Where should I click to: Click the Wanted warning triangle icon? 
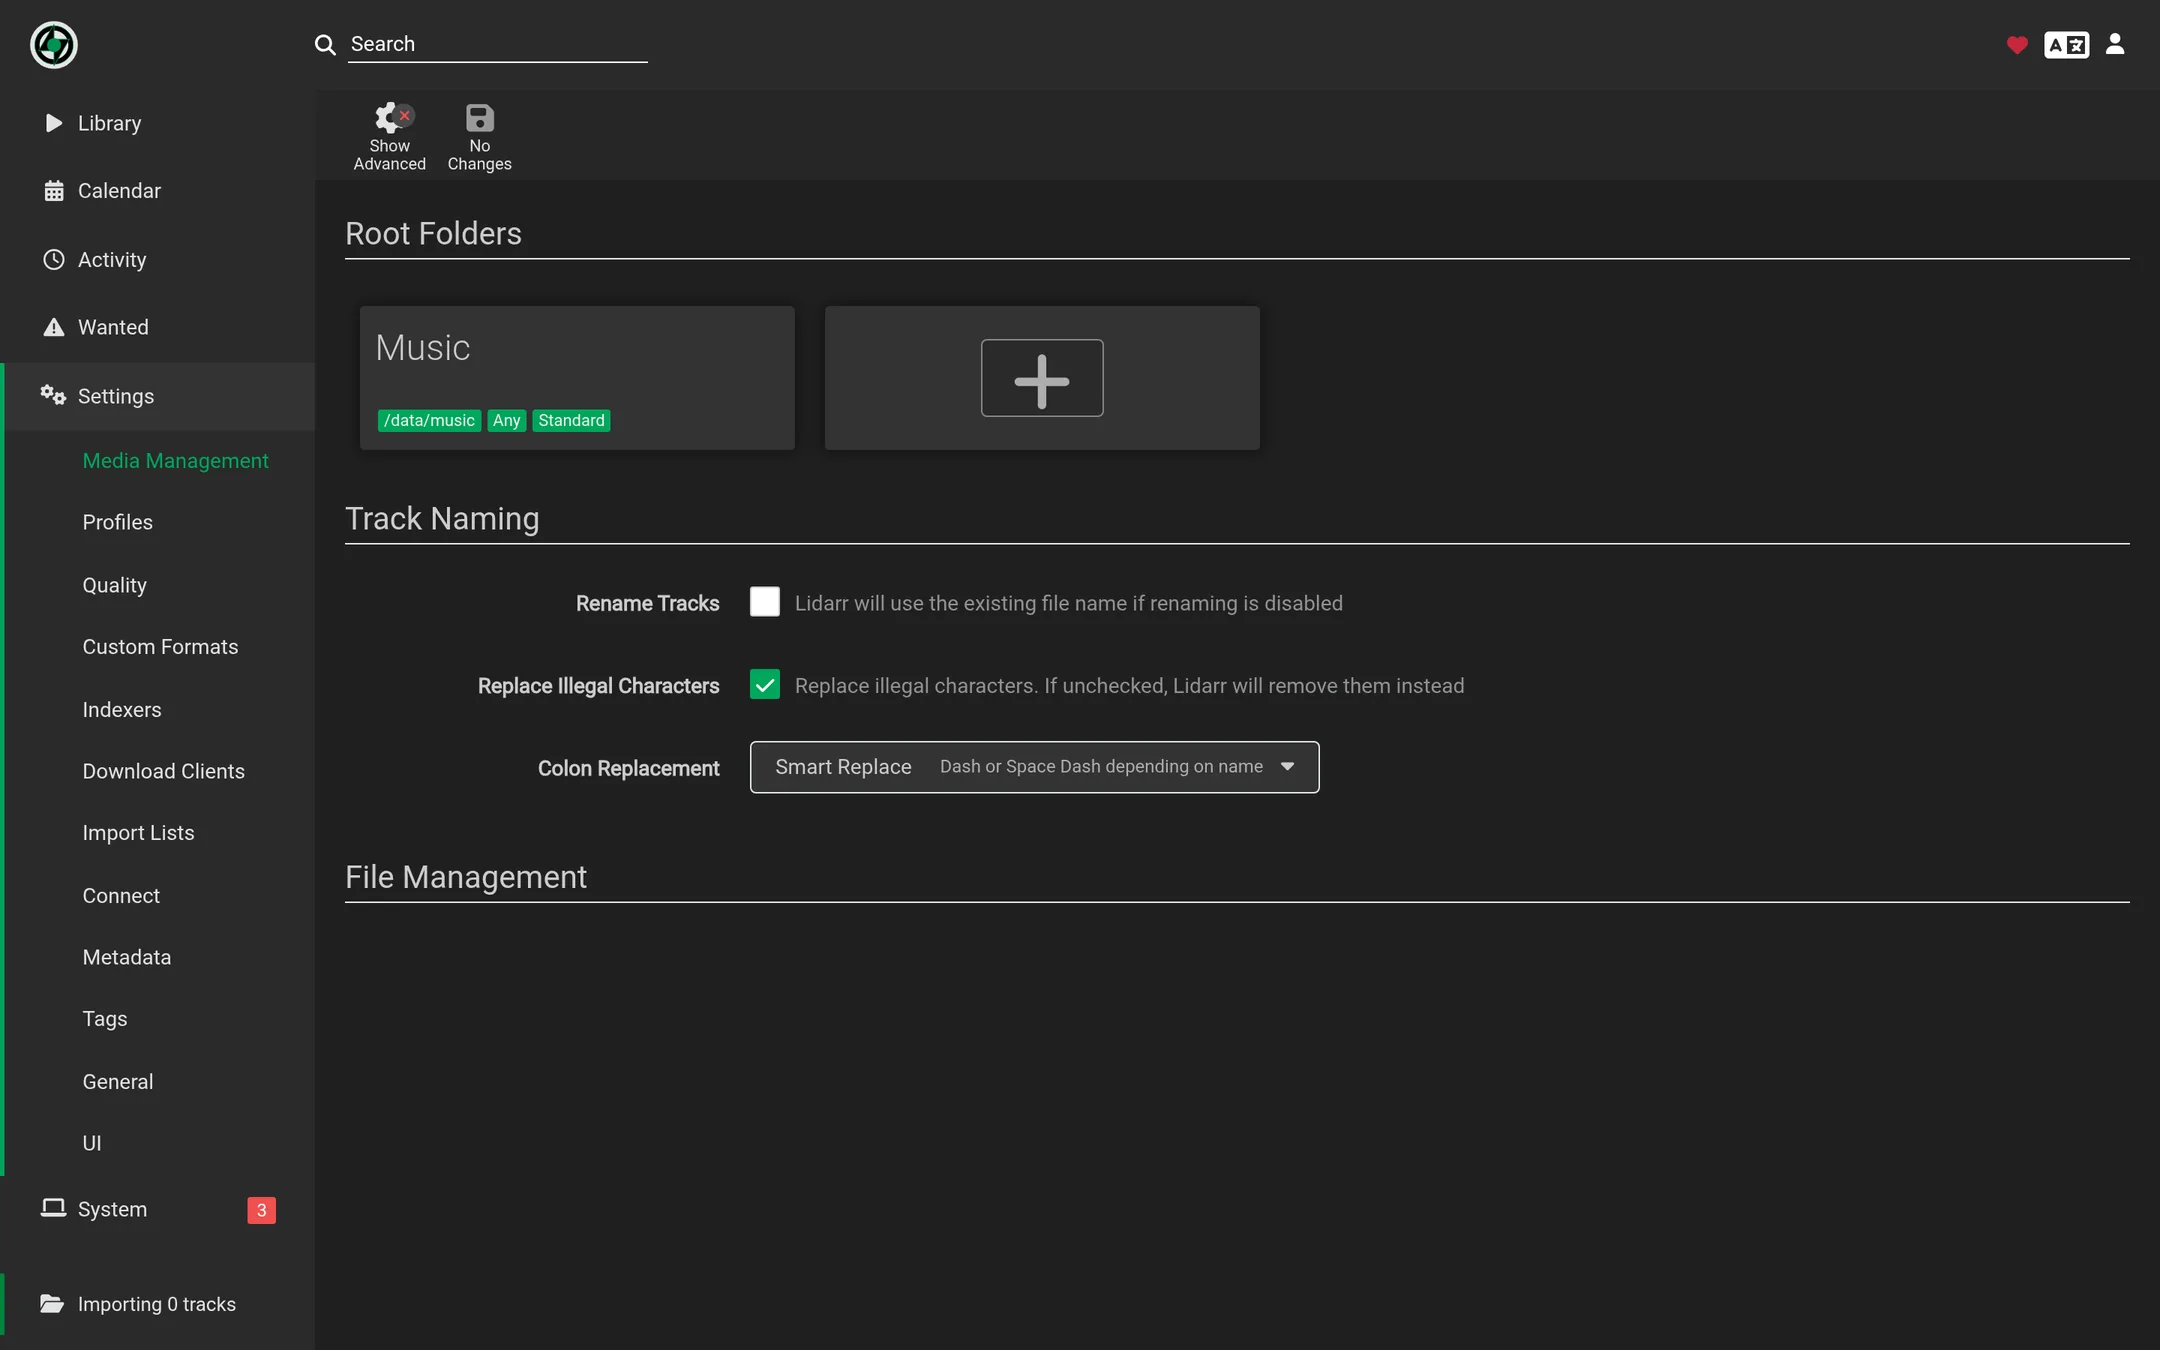point(54,328)
